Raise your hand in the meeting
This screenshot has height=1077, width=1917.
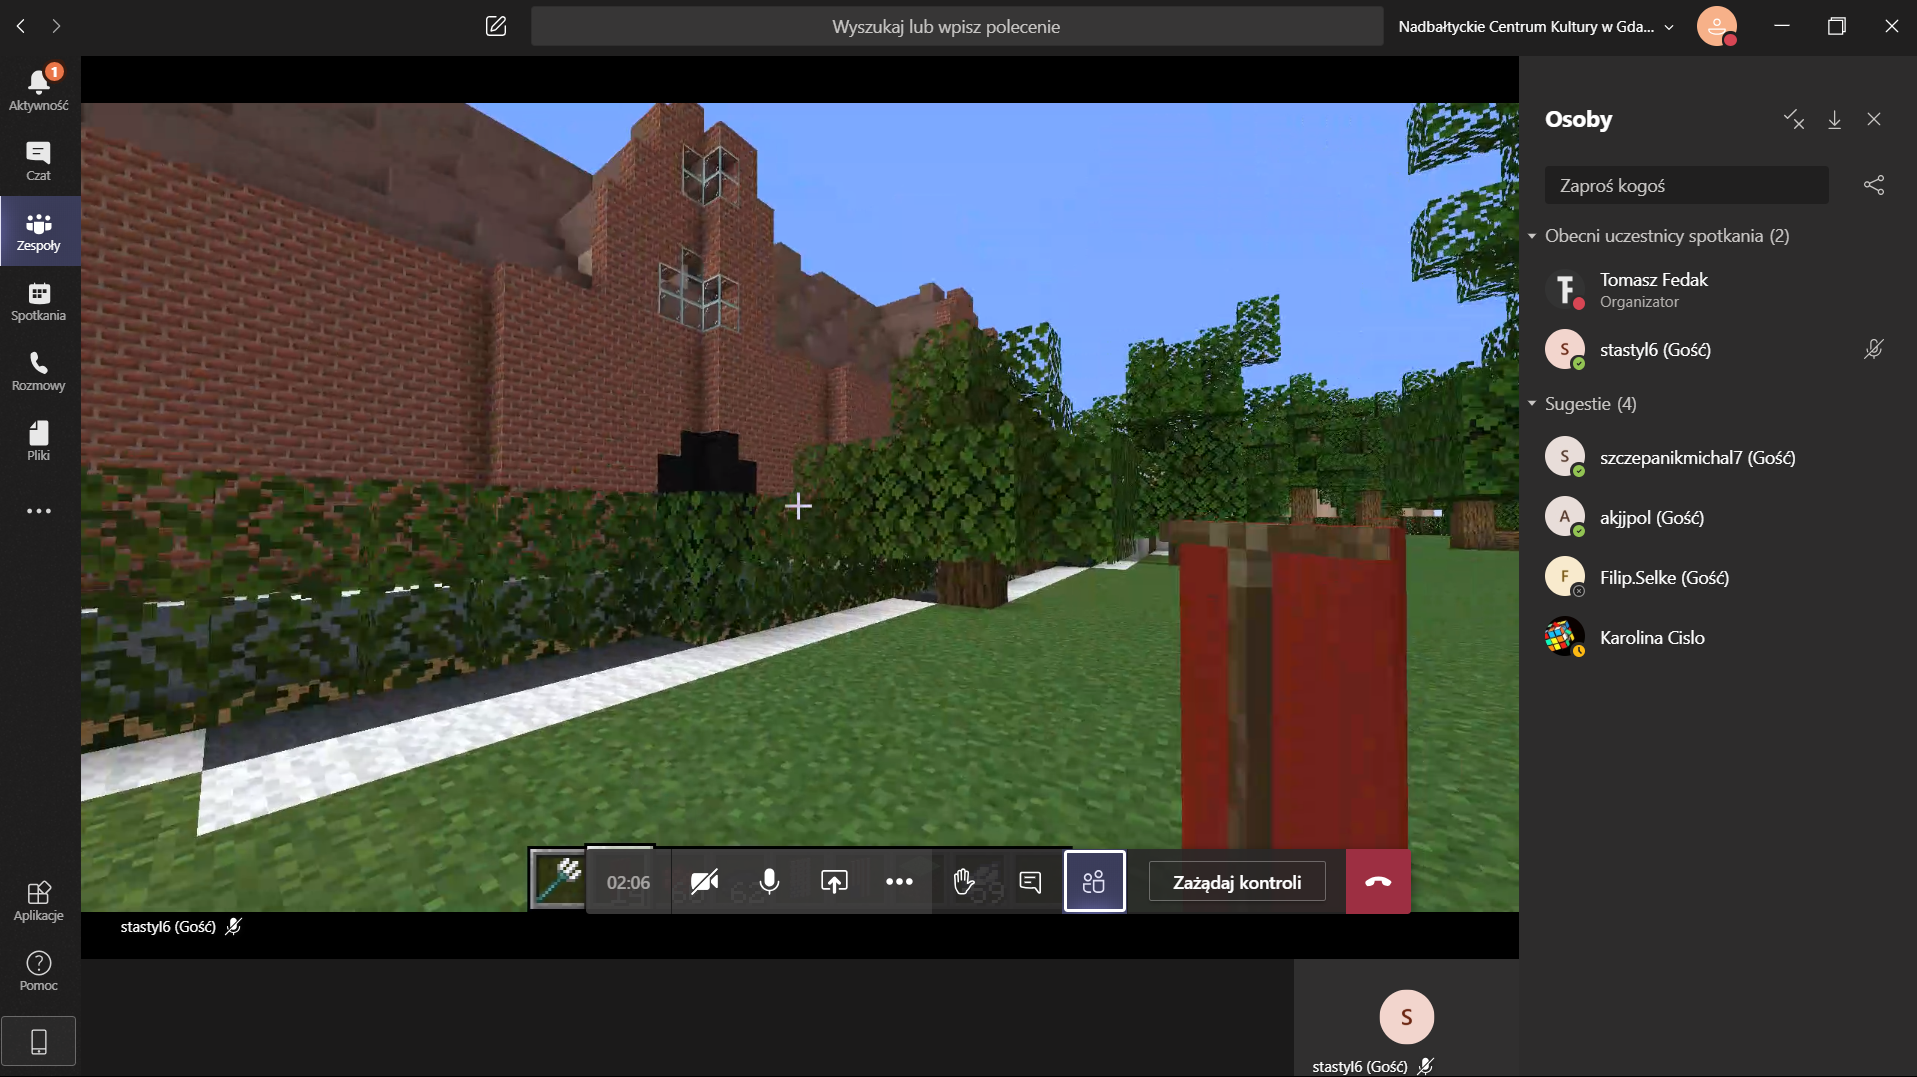(x=964, y=882)
